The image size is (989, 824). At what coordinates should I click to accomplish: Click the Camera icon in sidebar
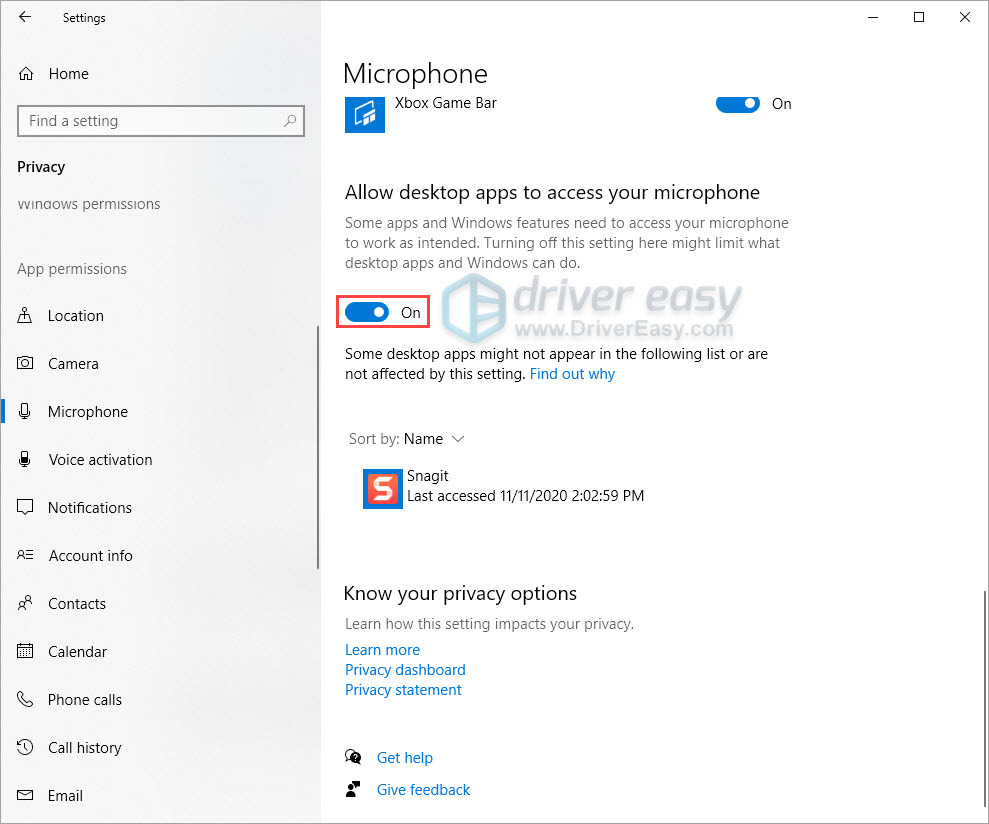[25, 363]
